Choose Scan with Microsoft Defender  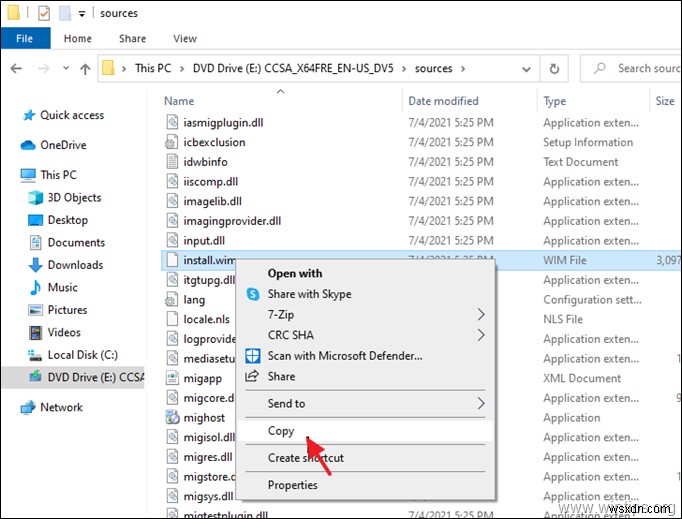(345, 356)
